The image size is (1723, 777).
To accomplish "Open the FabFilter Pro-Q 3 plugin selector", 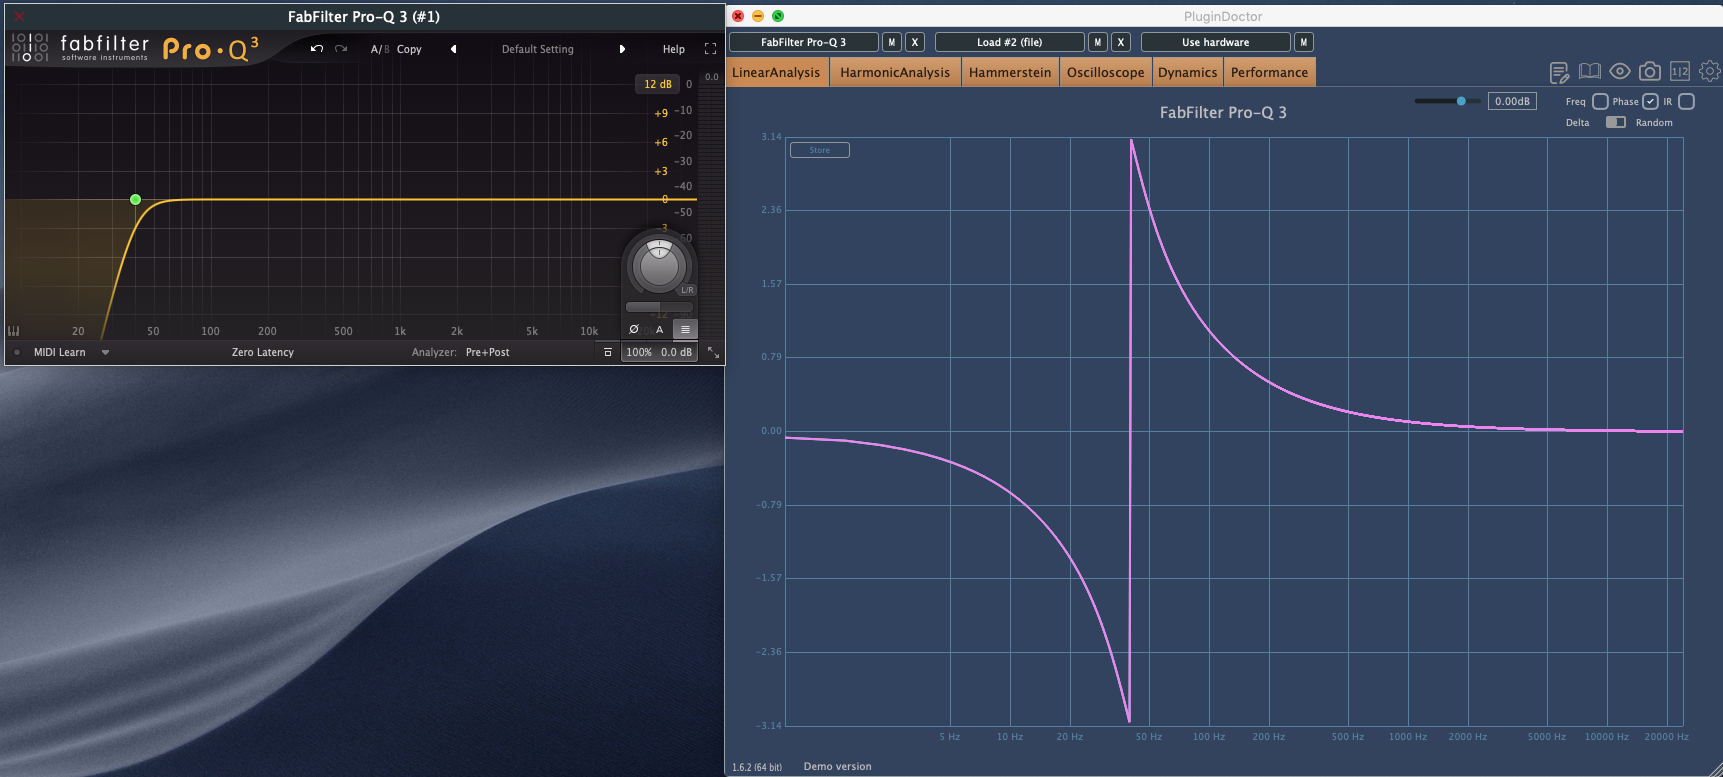I will [804, 42].
